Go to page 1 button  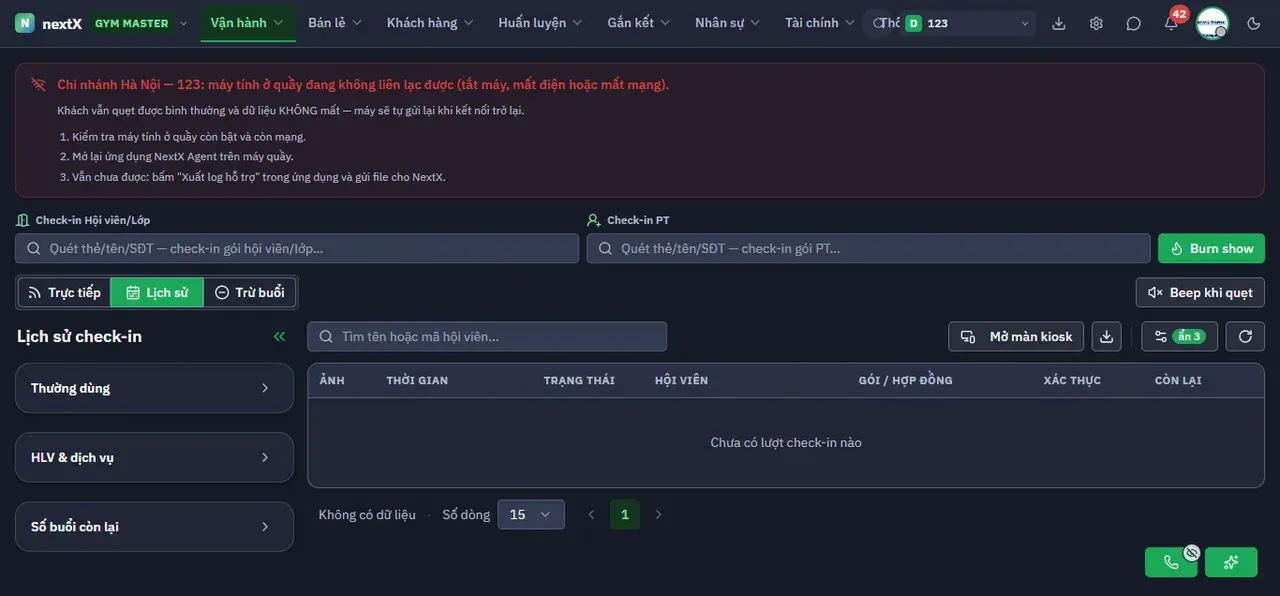625,515
